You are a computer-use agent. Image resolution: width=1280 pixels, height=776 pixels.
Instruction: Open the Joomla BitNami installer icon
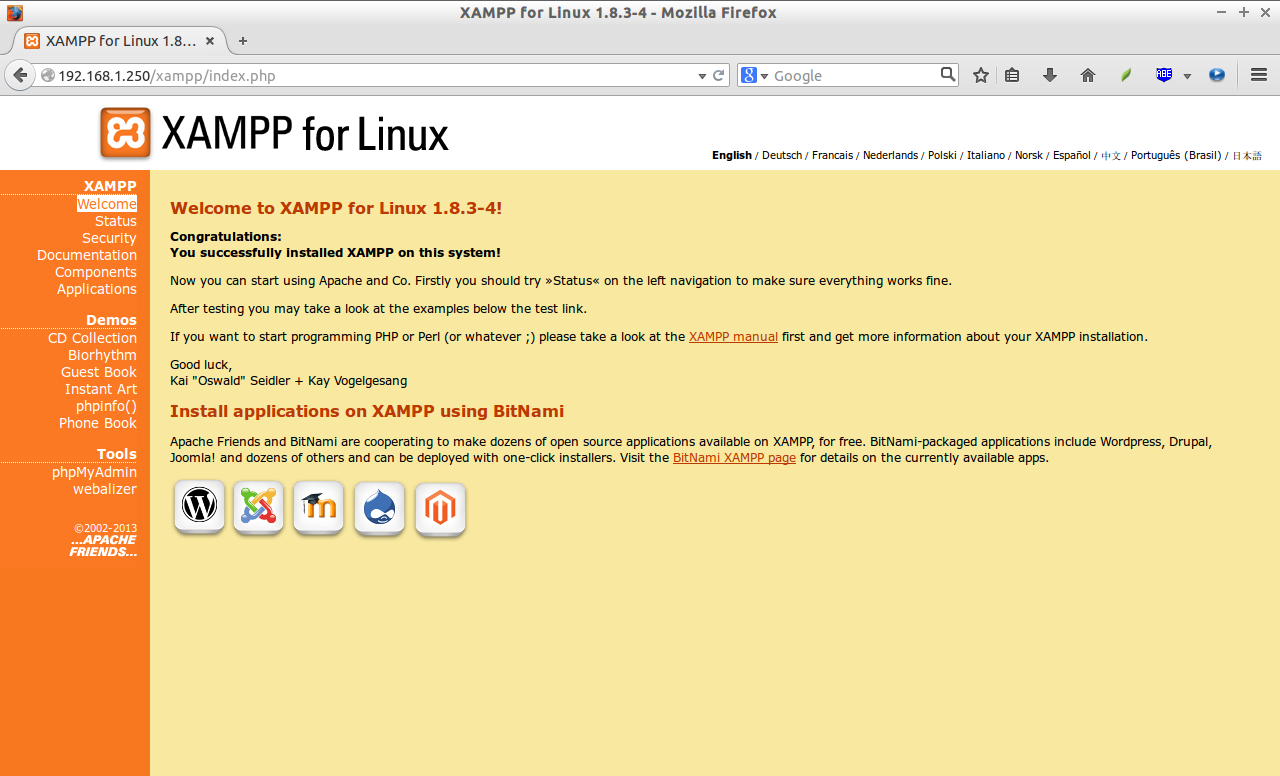pyautogui.click(x=259, y=508)
